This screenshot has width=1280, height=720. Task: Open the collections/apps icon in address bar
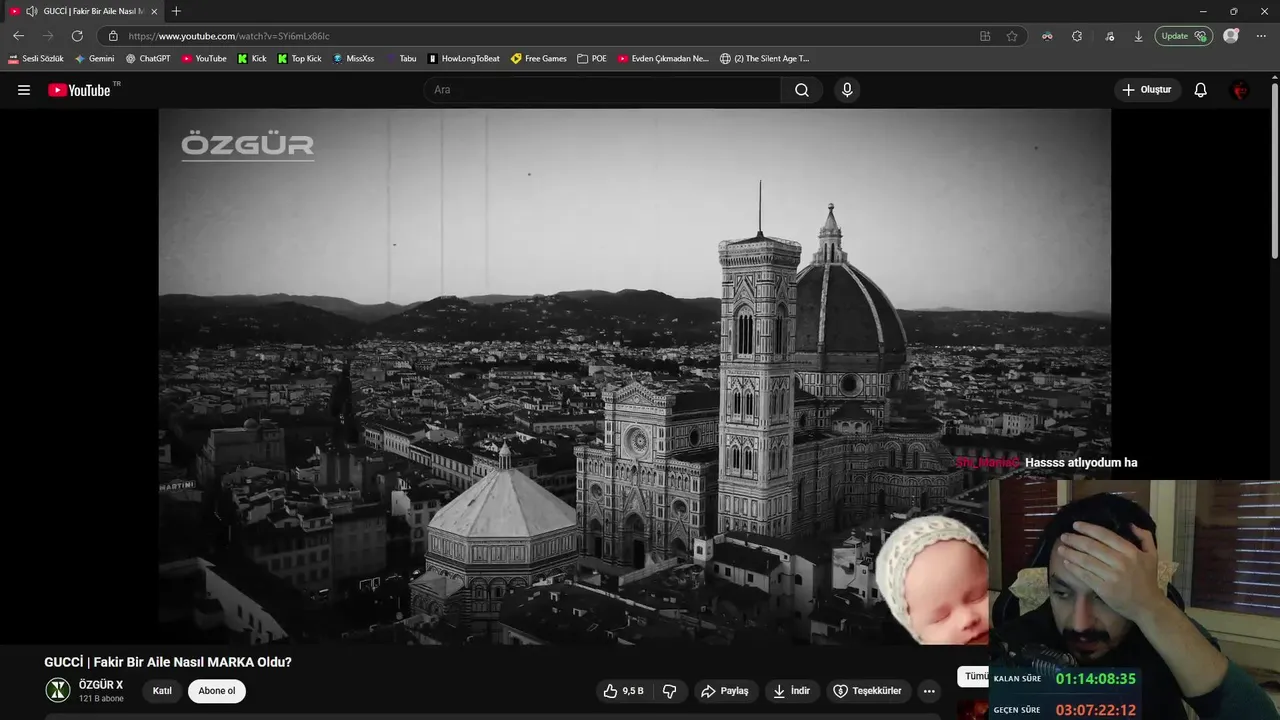985,36
